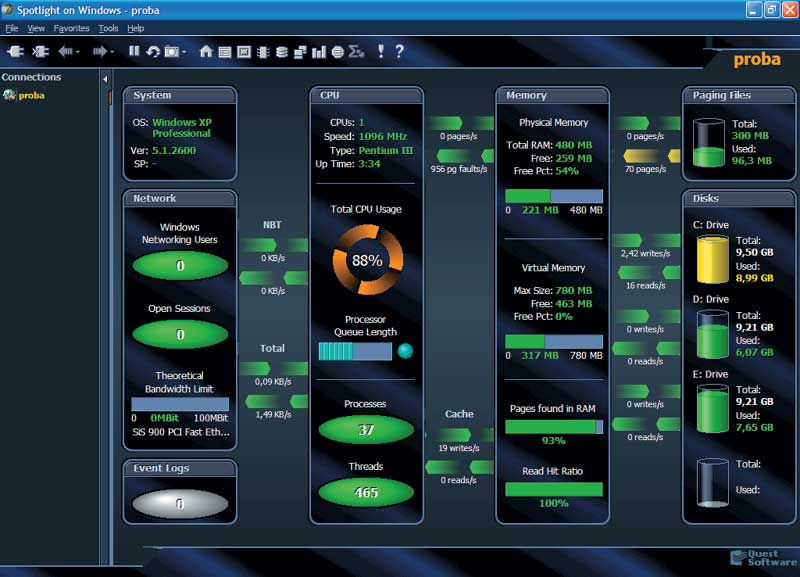This screenshot has height=577, width=800.
Task: Open the snapshot camera dropdown arrow
Action: pyautogui.click(x=184, y=52)
